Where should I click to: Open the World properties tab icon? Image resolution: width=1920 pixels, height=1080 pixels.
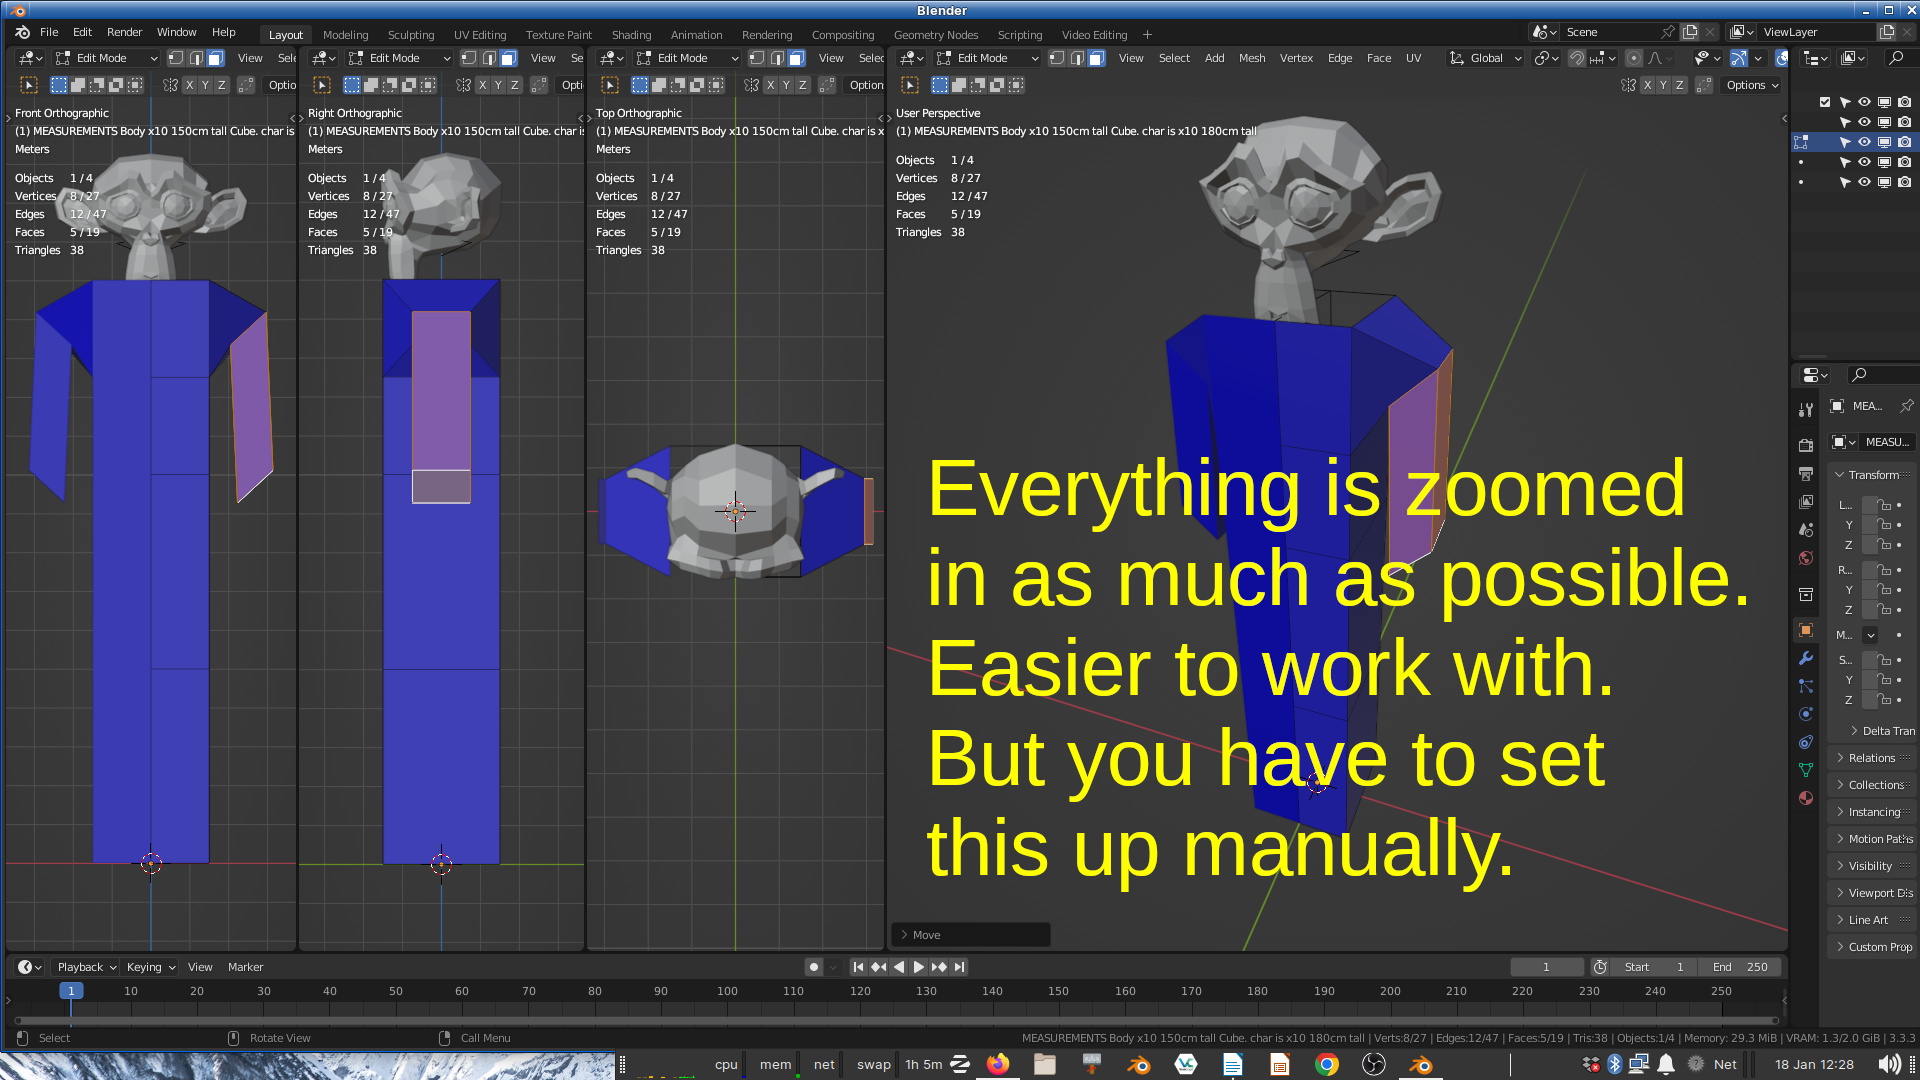tap(1805, 558)
